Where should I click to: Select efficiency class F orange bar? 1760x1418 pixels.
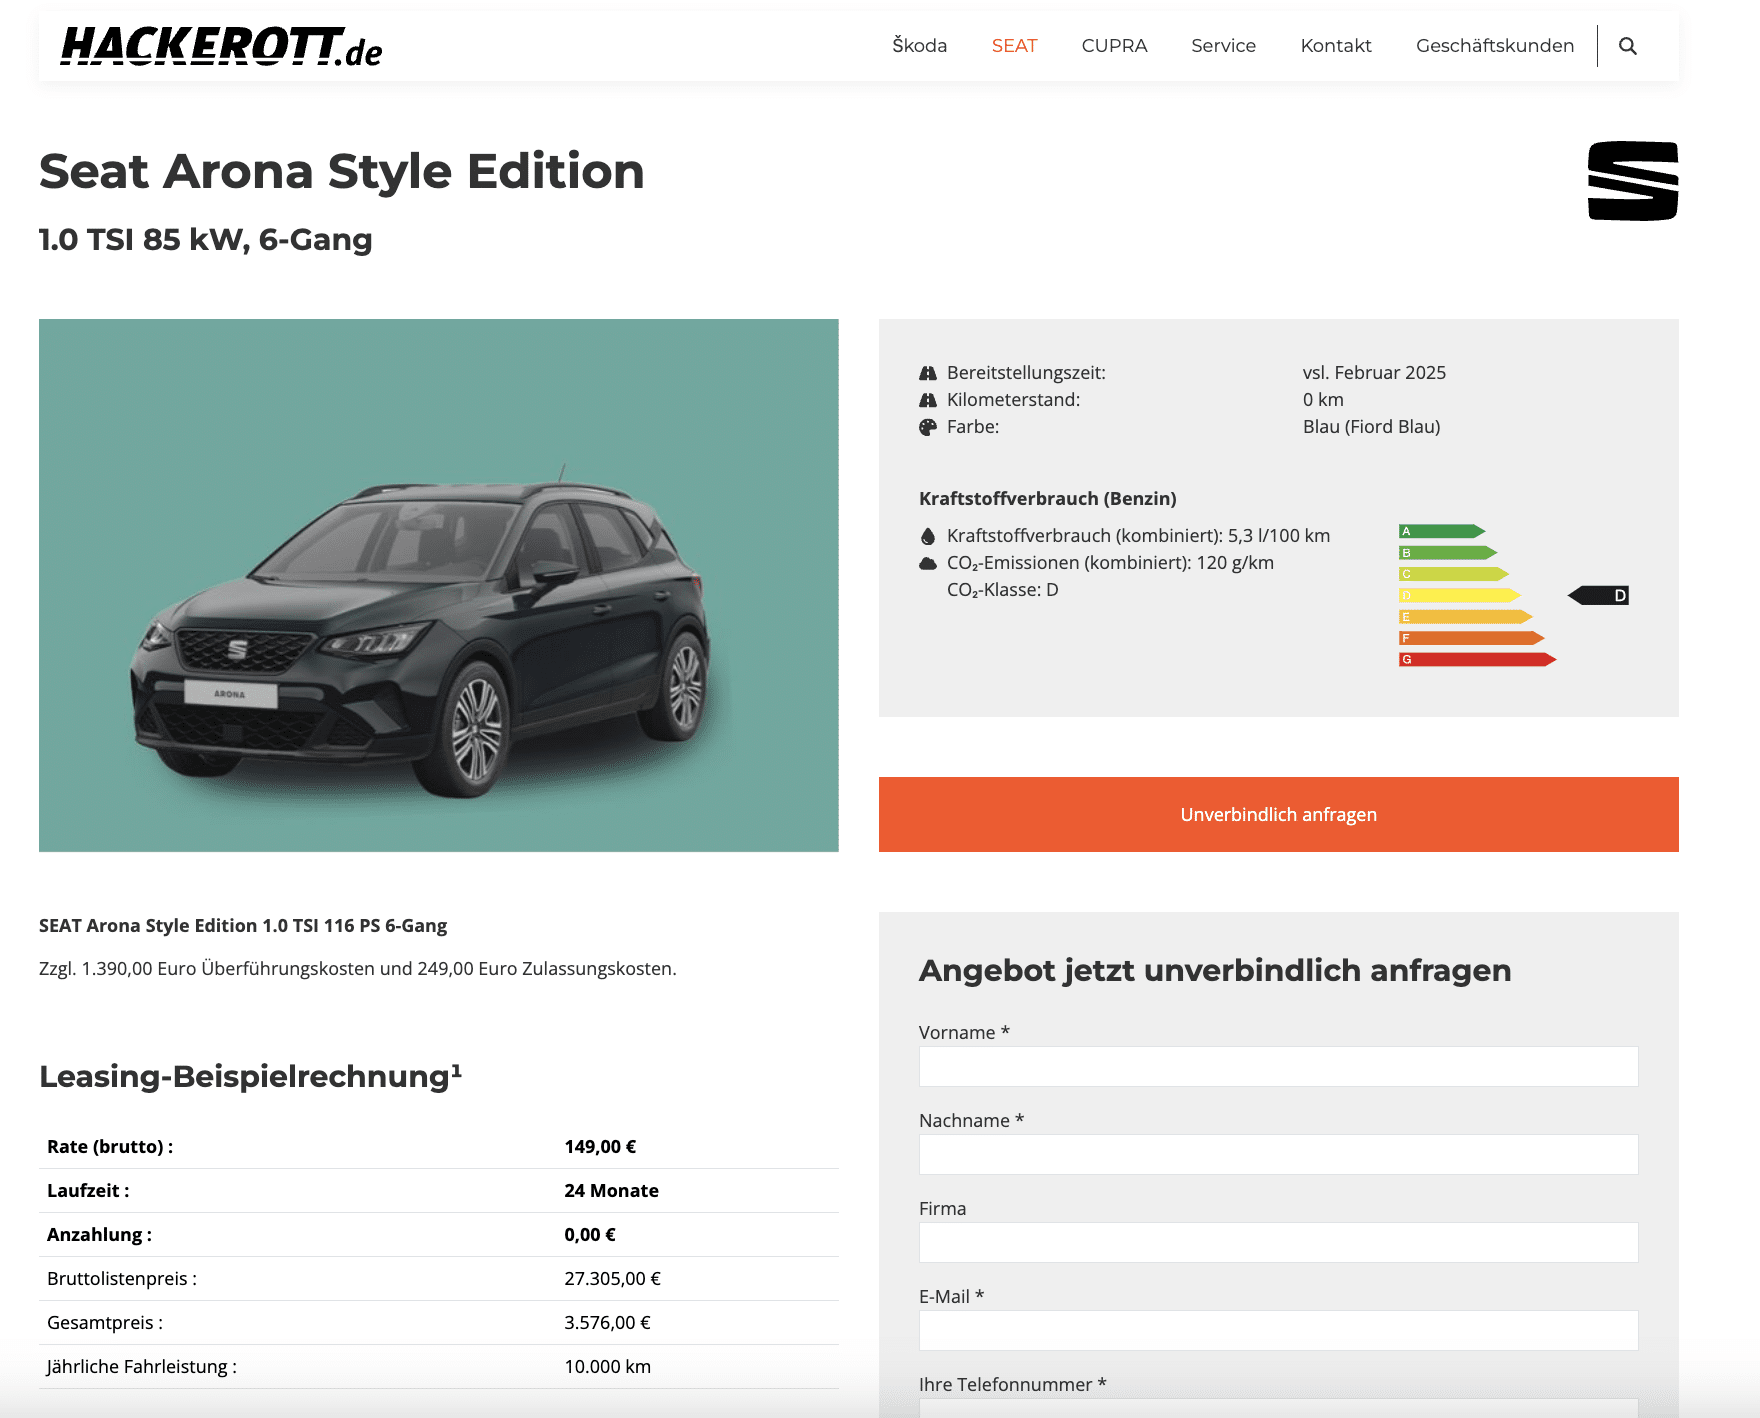click(x=1472, y=638)
